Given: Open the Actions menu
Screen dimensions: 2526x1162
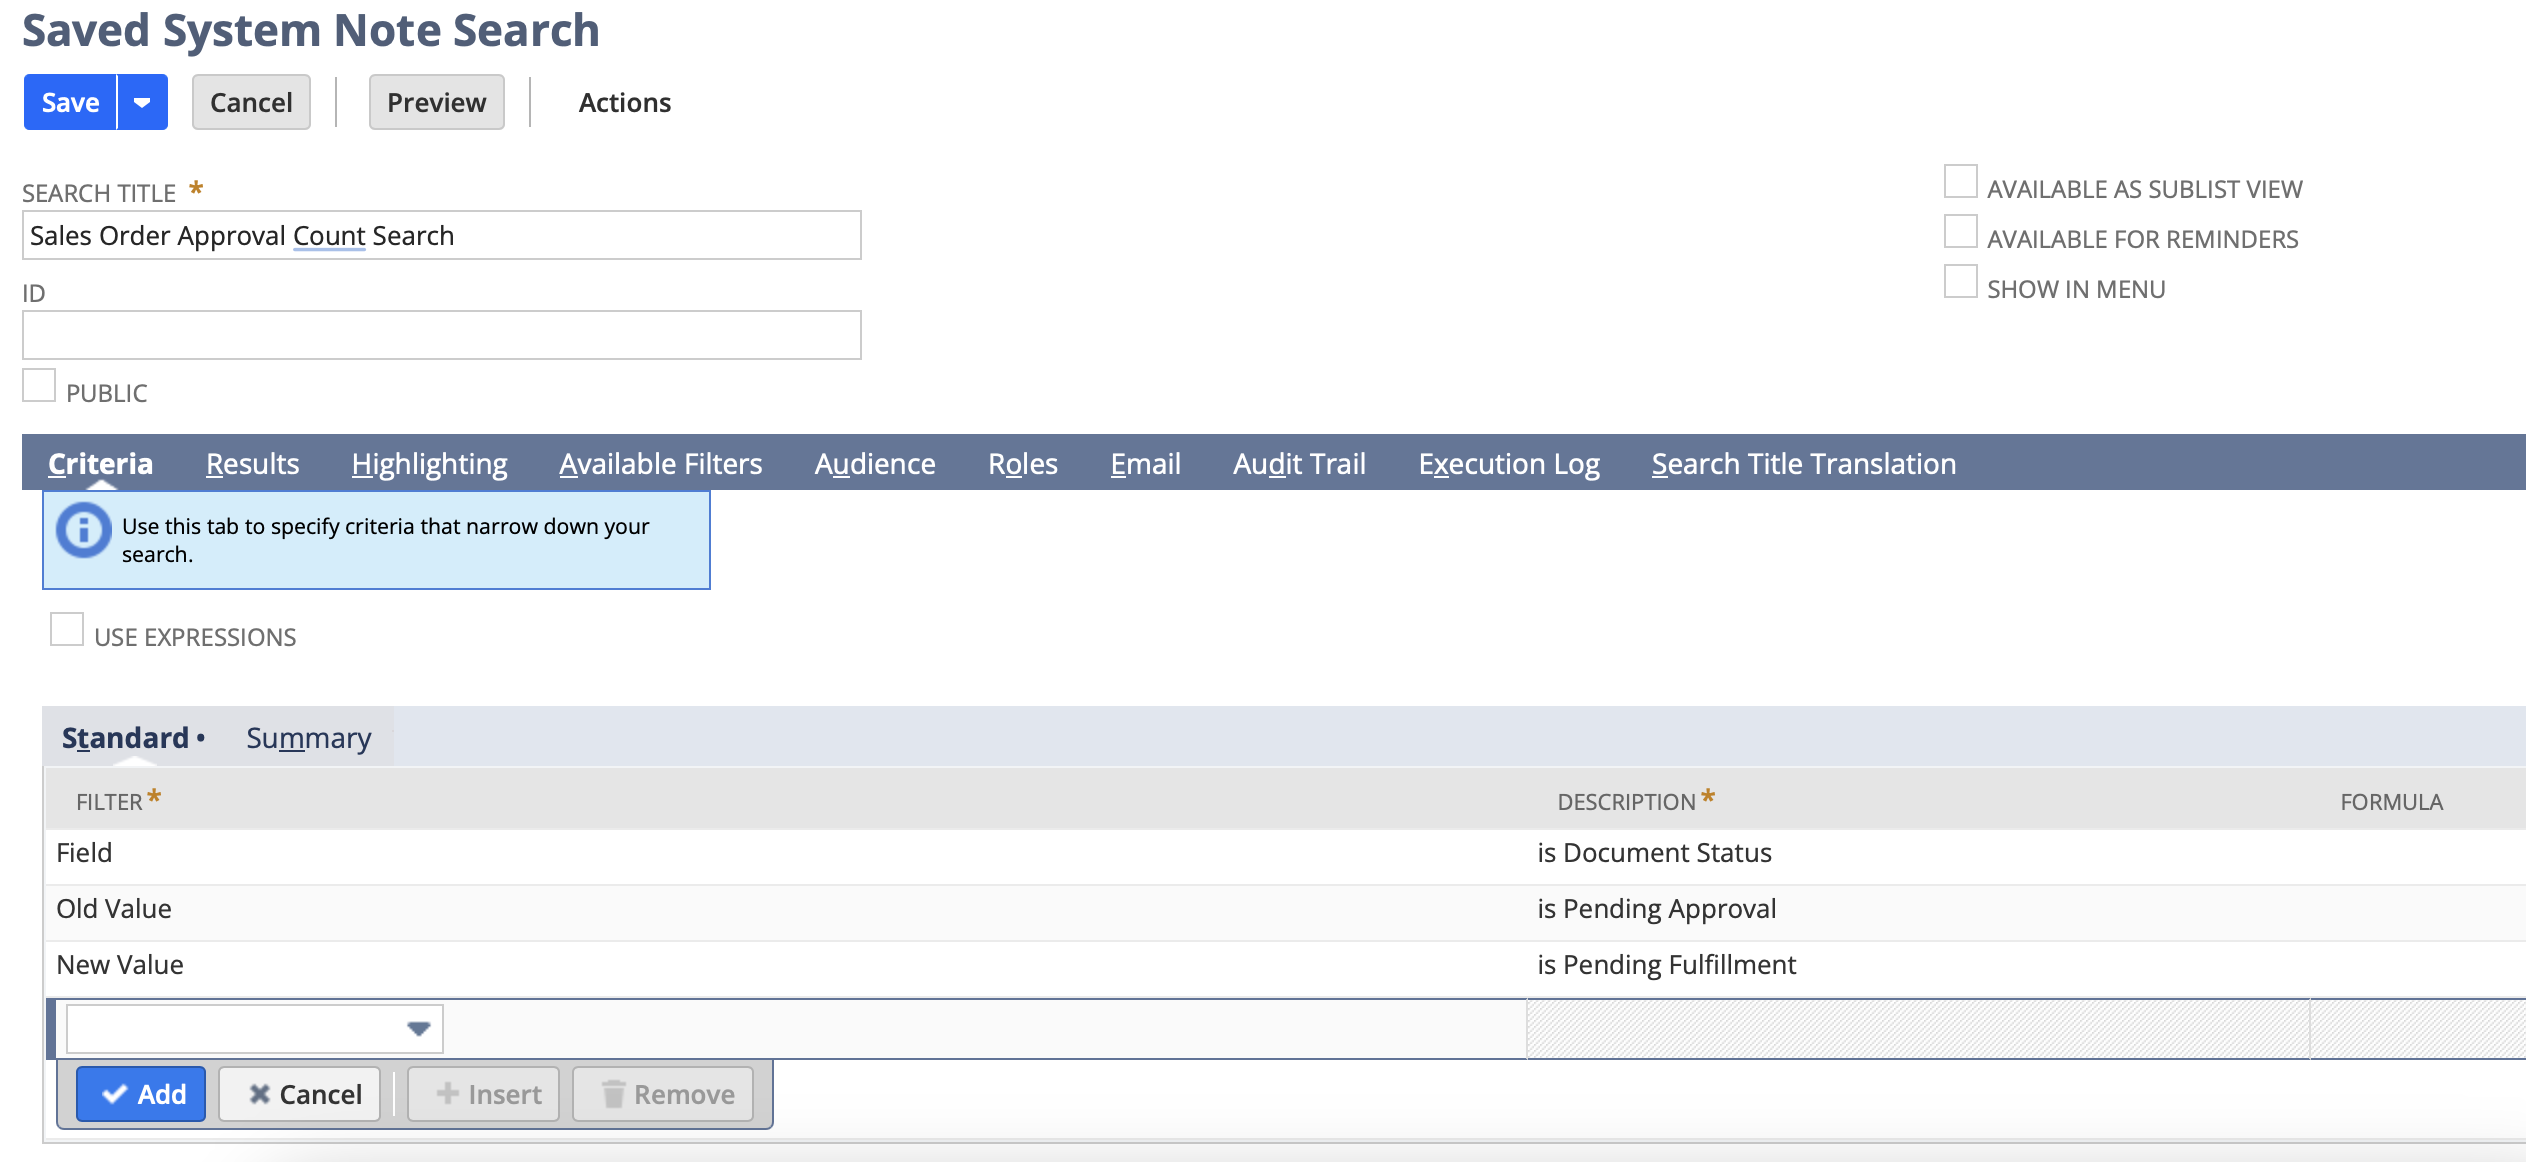Looking at the screenshot, I should (x=624, y=102).
